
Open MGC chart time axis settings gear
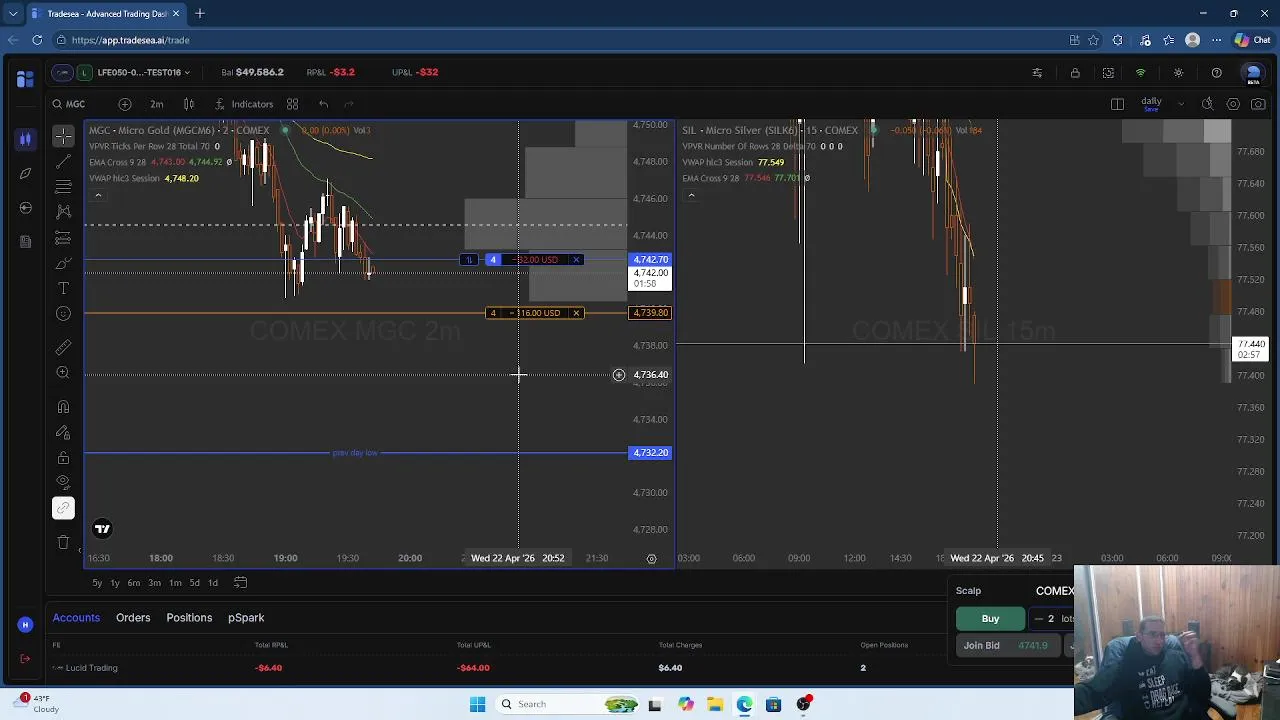pos(651,558)
